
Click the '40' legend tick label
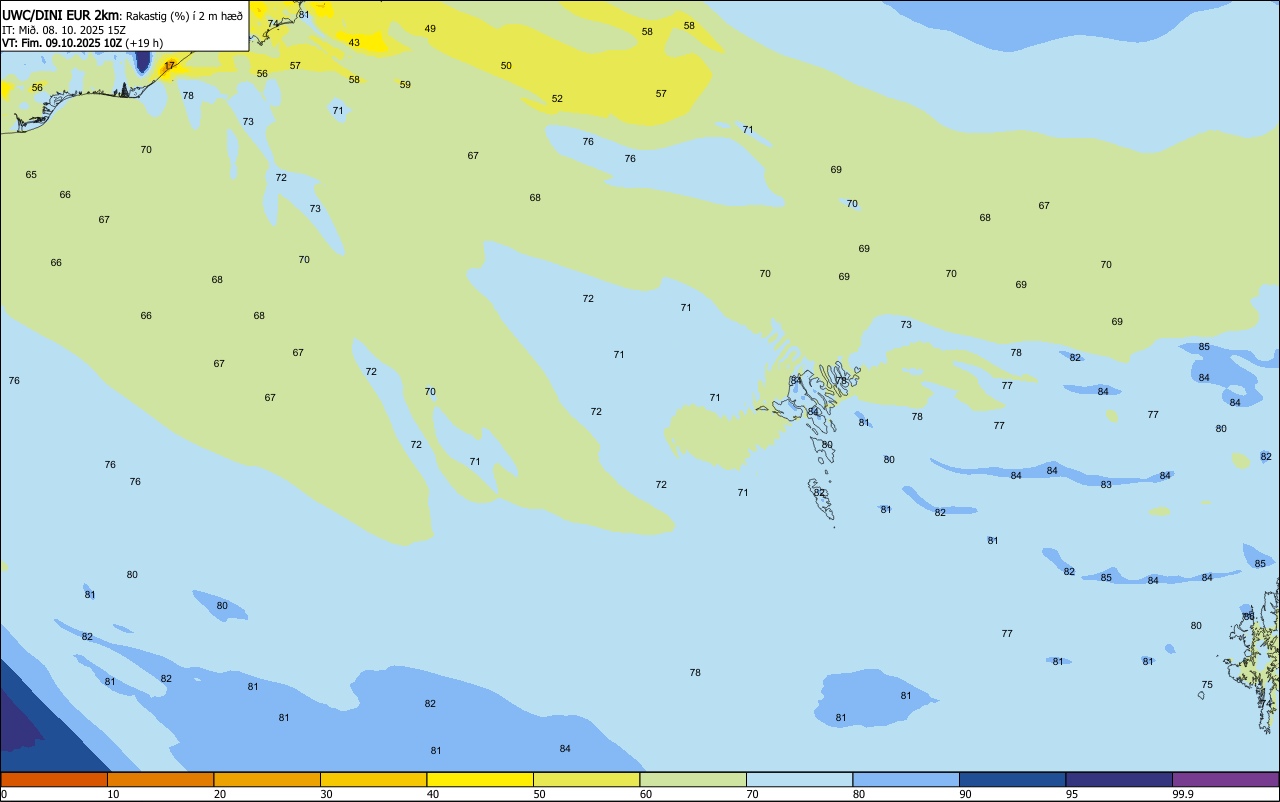[433, 794]
